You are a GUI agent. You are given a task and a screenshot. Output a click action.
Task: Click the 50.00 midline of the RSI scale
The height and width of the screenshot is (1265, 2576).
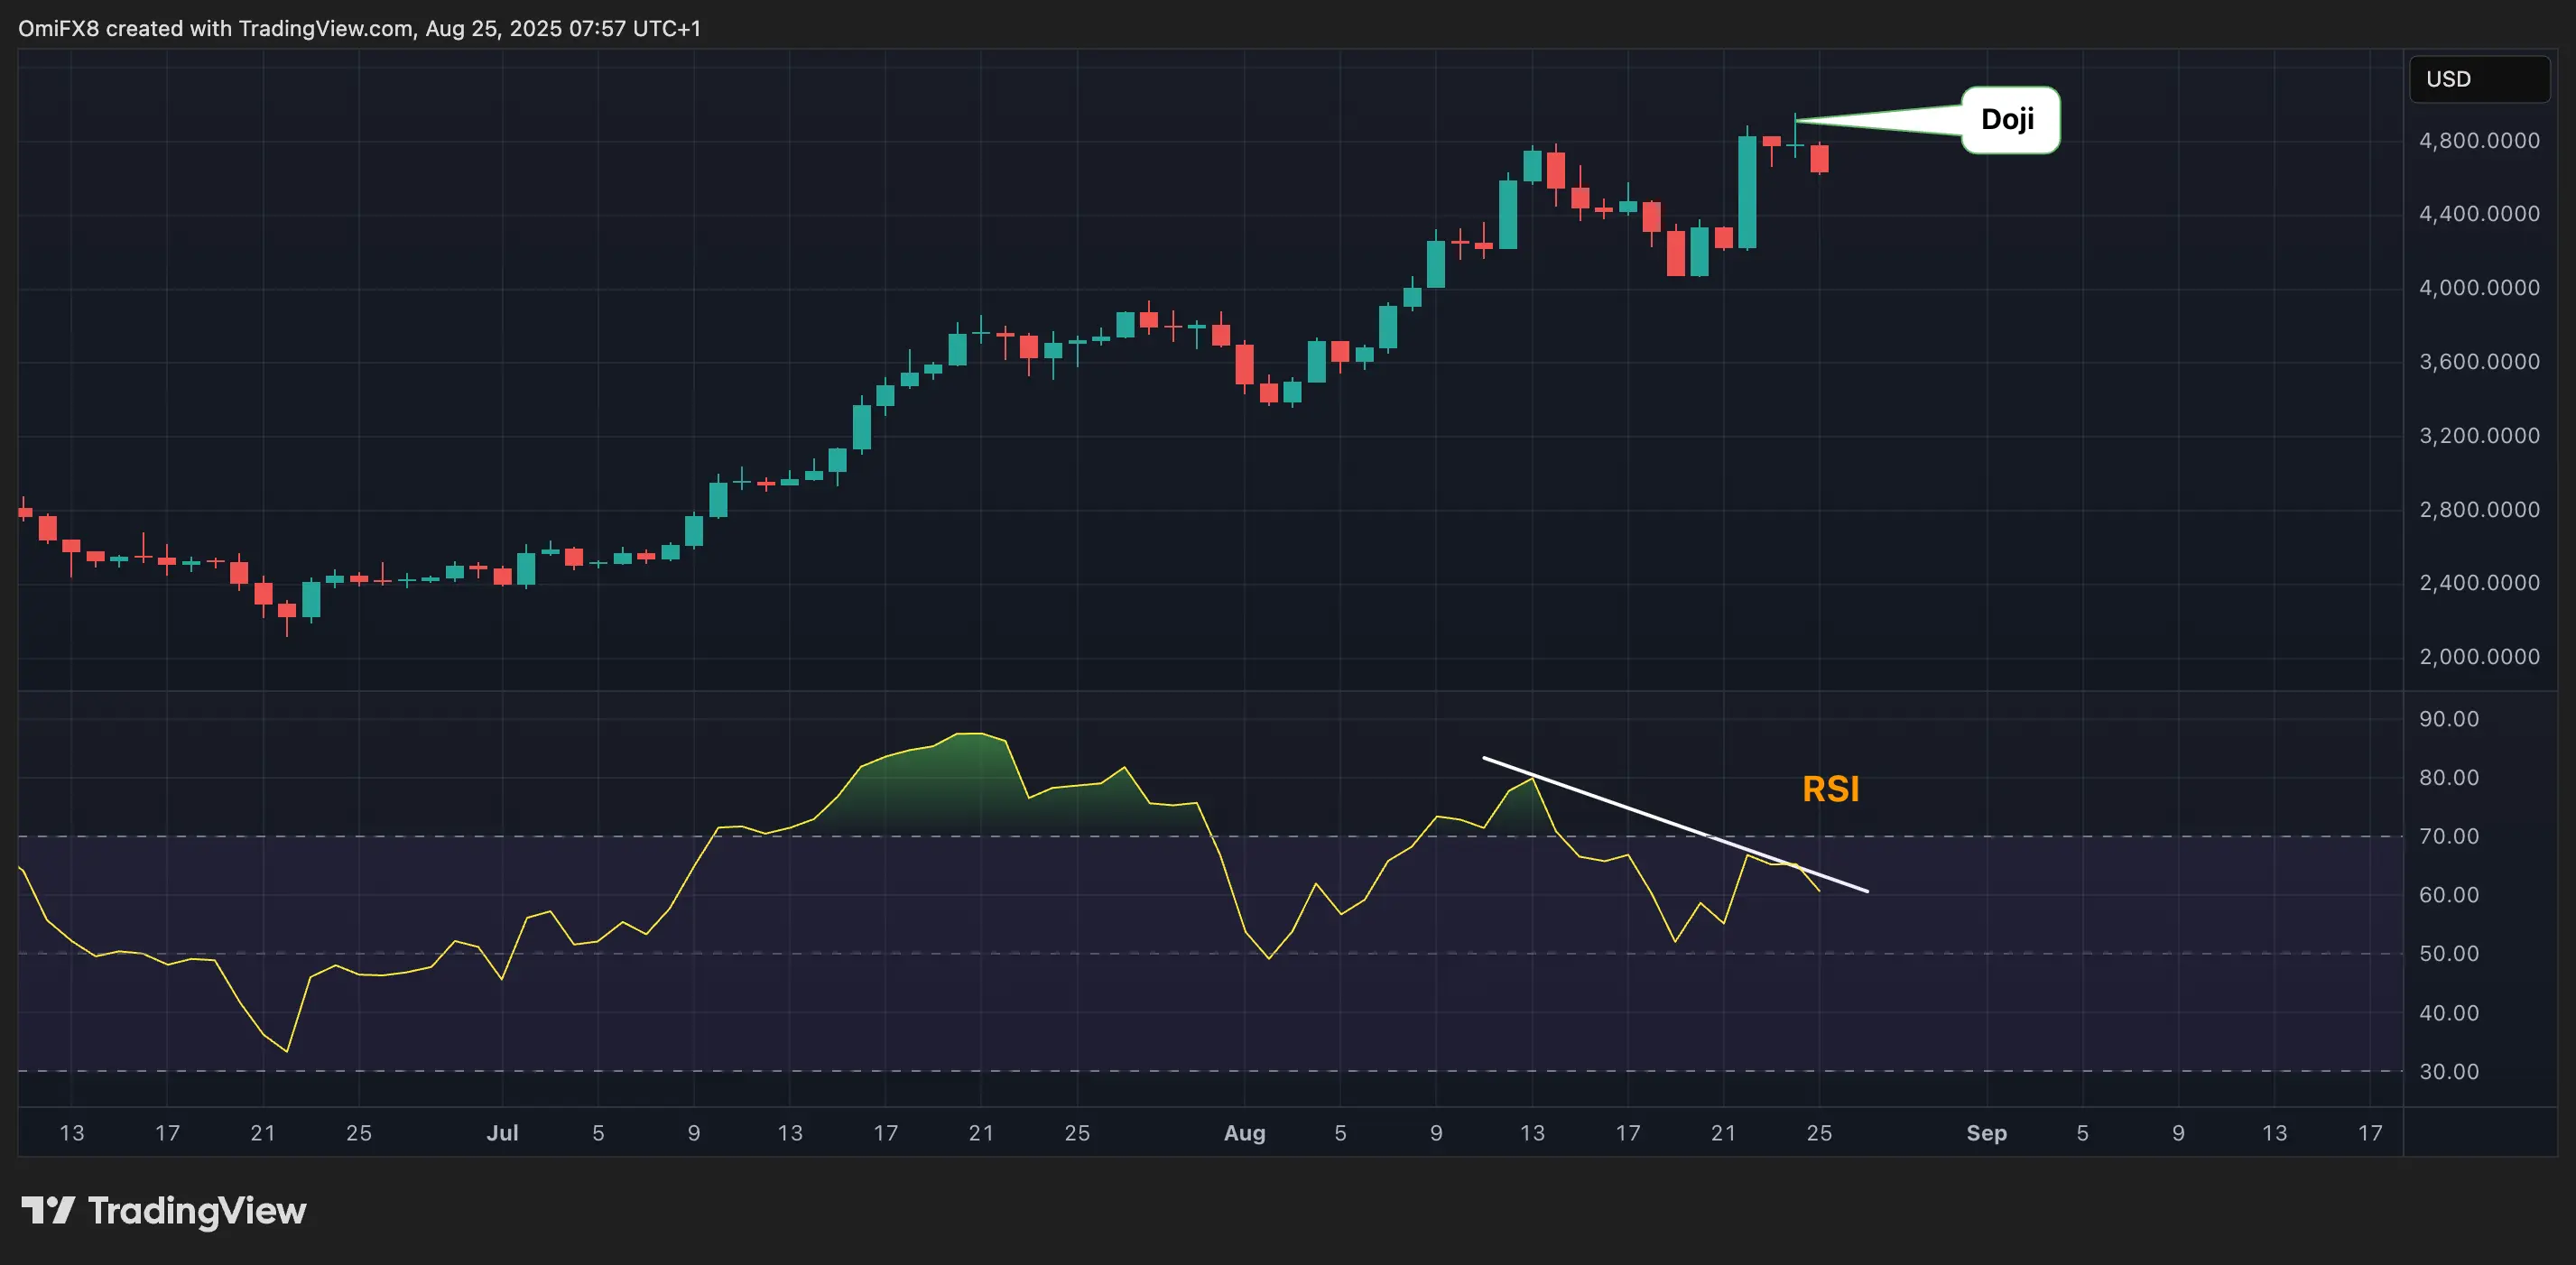click(2448, 954)
